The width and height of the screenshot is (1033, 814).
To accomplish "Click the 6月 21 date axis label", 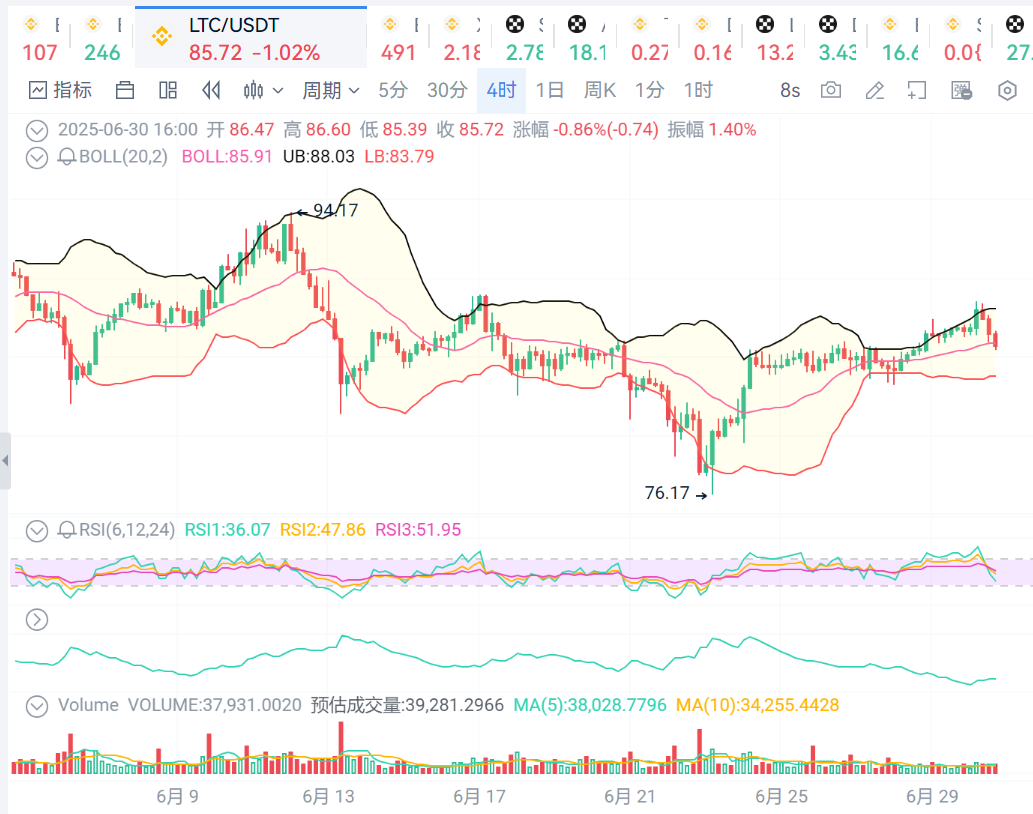I will [630, 796].
